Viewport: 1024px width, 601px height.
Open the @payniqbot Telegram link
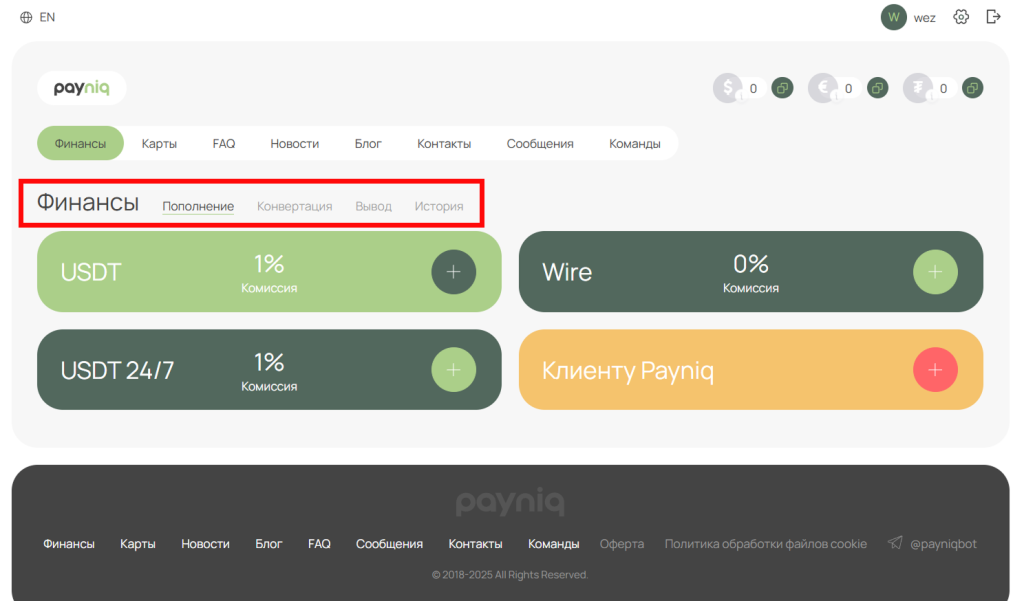coord(944,544)
